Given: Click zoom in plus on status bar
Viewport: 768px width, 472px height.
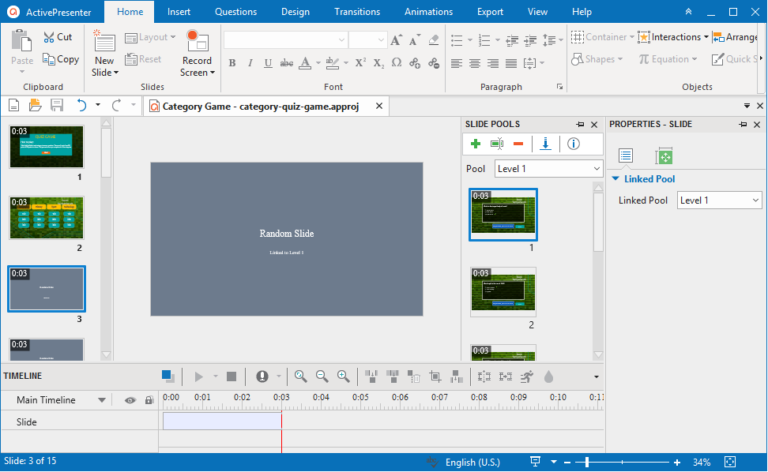Looking at the screenshot, I should click(x=677, y=462).
